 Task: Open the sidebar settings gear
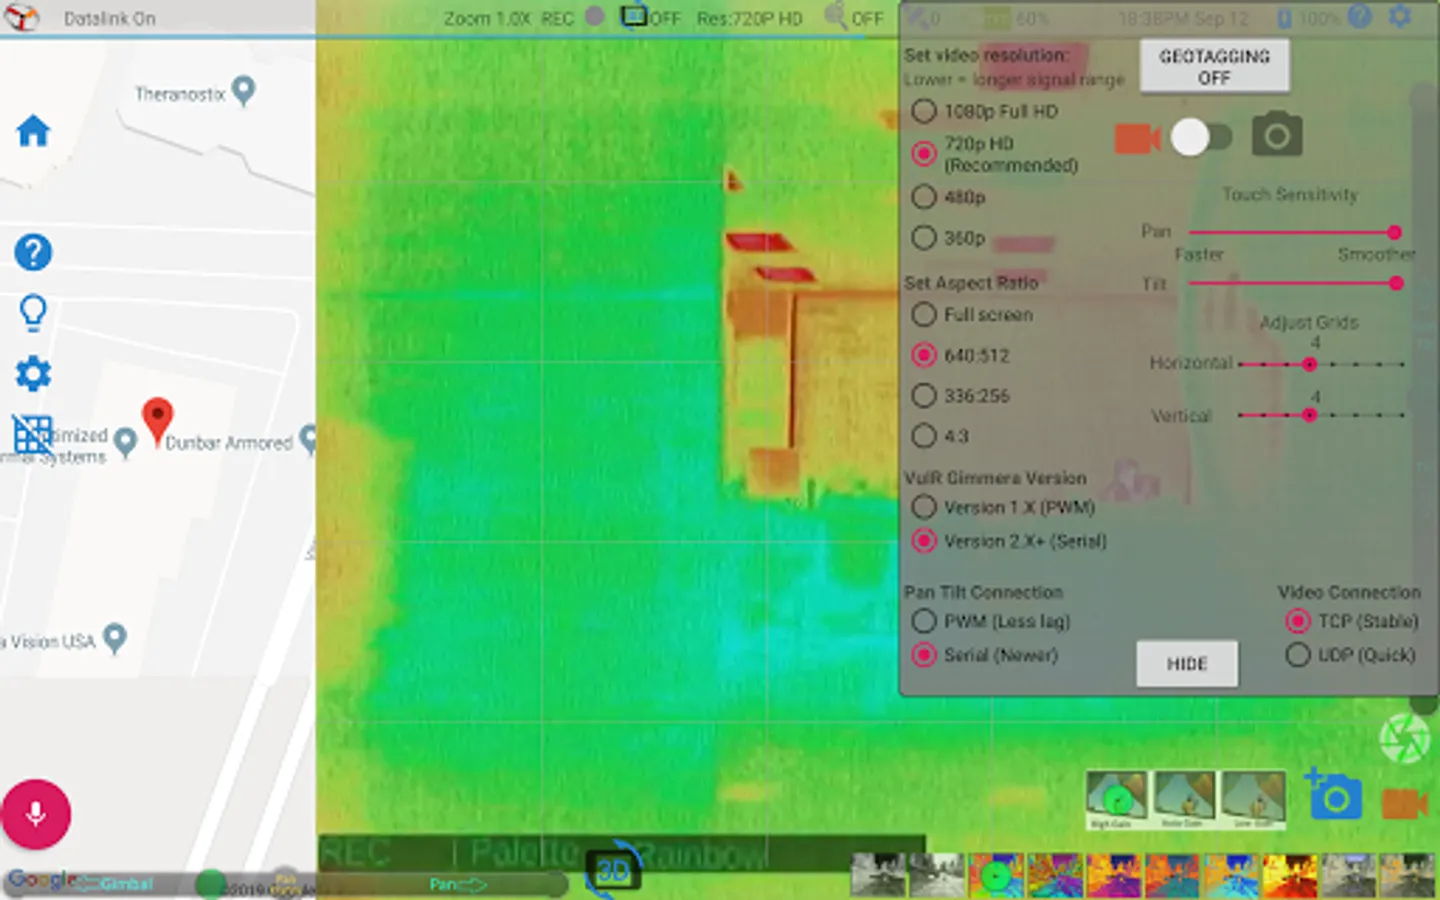33,374
